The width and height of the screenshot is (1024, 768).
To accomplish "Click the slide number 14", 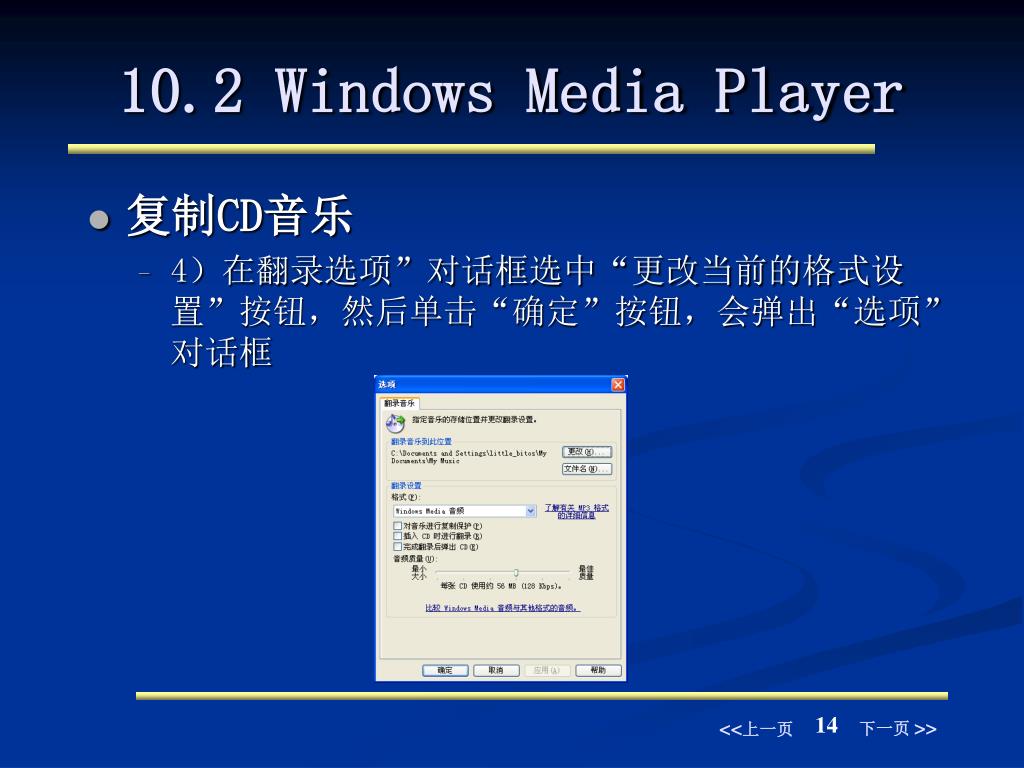I will (826, 726).
